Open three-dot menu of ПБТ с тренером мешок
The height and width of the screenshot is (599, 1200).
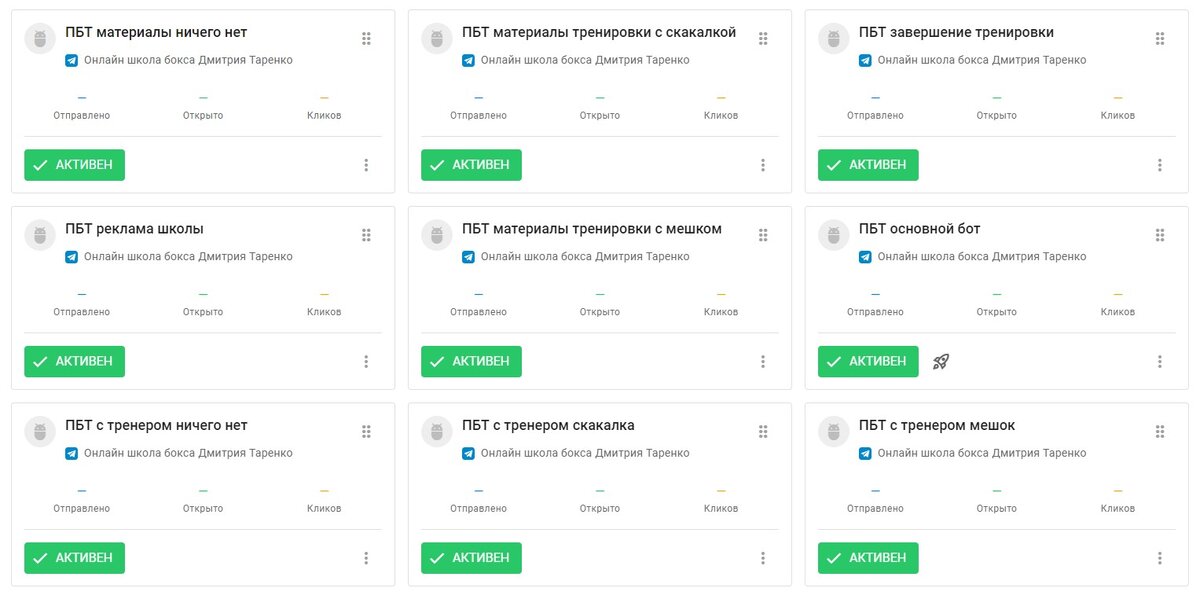(x=1160, y=558)
